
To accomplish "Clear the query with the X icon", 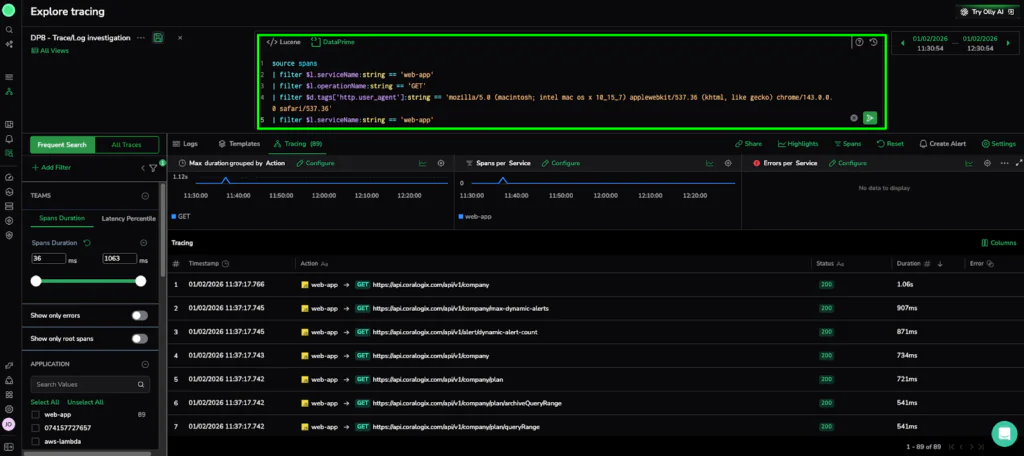I will (x=853, y=118).
